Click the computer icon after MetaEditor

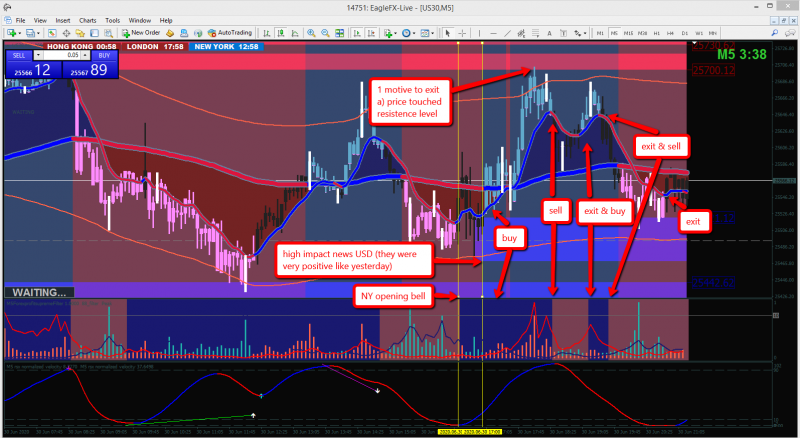(184, 33)
